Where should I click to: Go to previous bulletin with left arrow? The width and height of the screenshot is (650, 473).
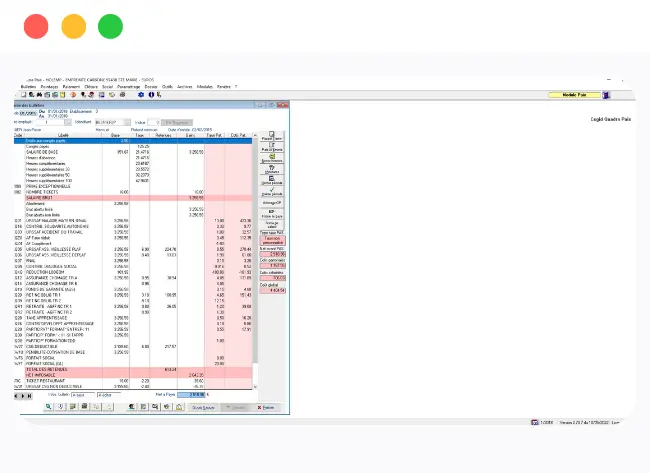[x=16, y=396]
